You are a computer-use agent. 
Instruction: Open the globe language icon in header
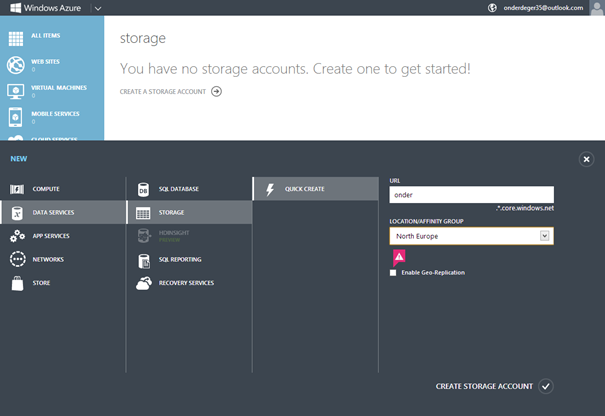(492, 8)
